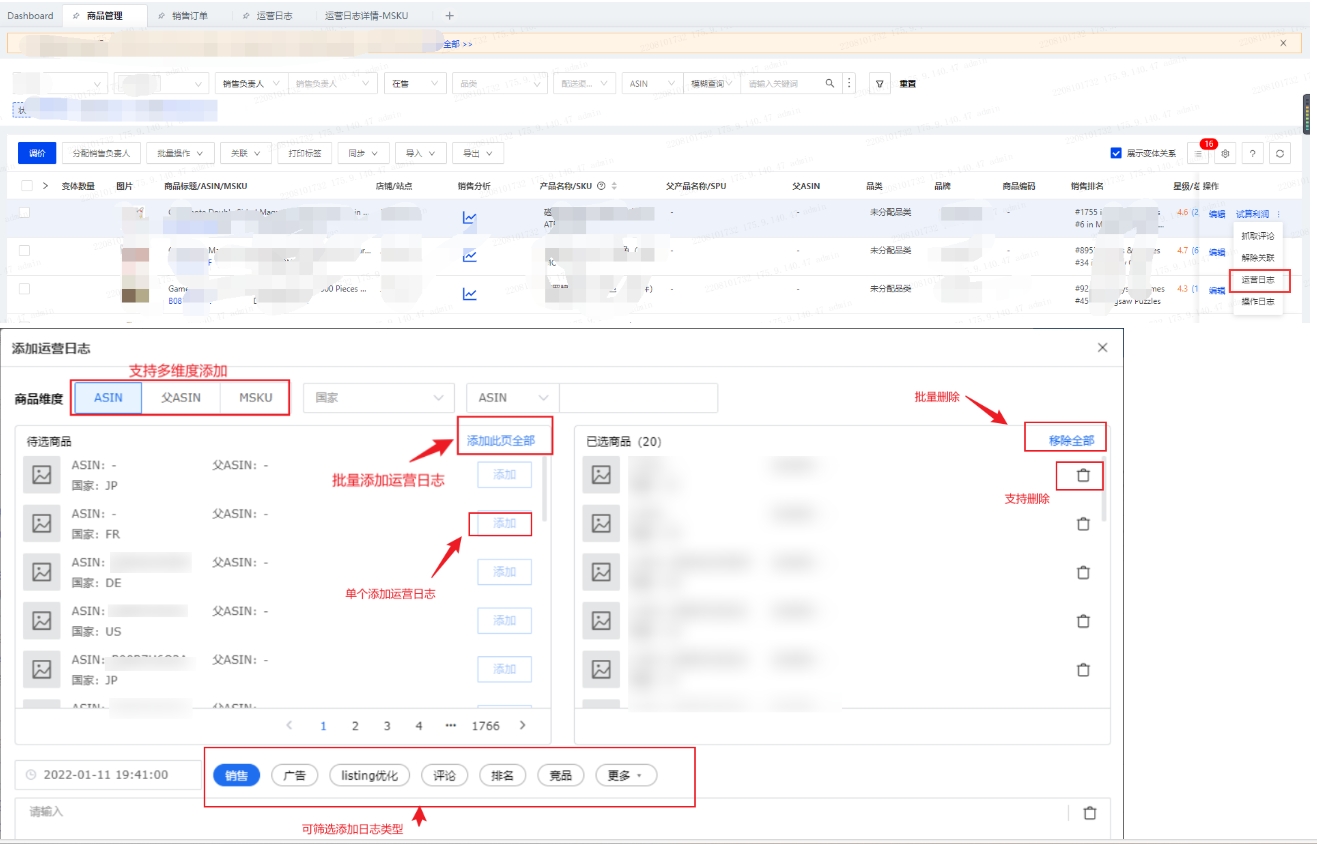Click the 重置 reset button
The width and height of the screenshot is (1317, 844).
point(907,84)
